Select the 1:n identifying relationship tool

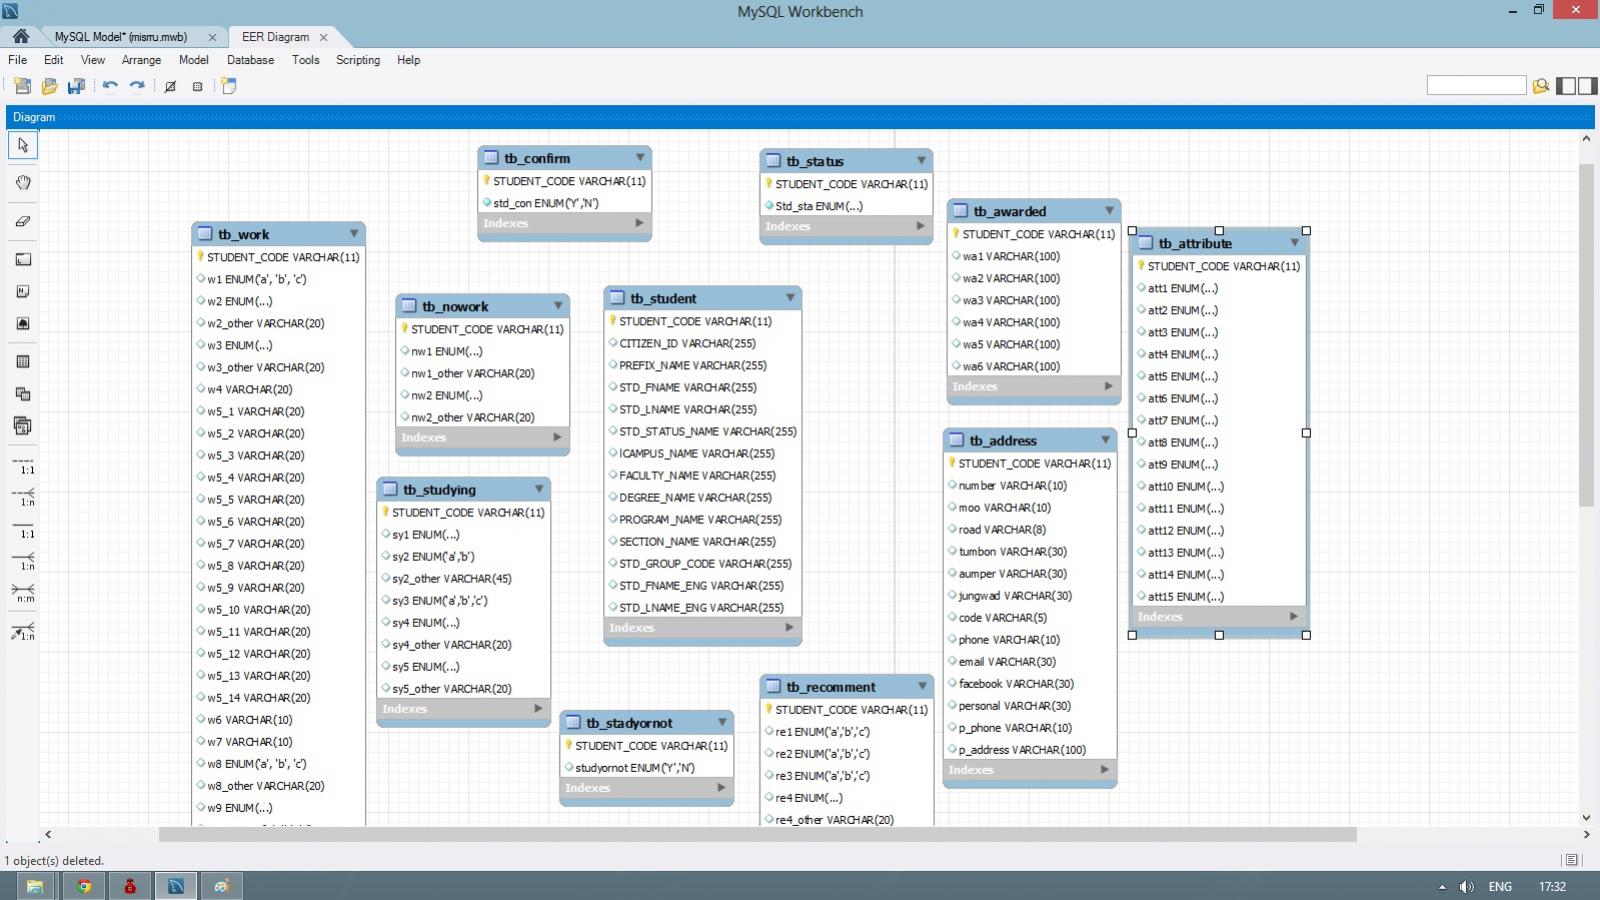tap(23, 561)
